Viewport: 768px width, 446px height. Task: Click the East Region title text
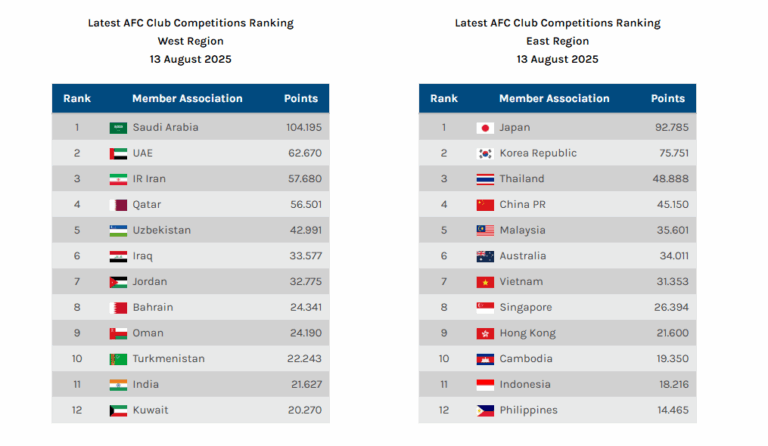(x=557, y=41)
